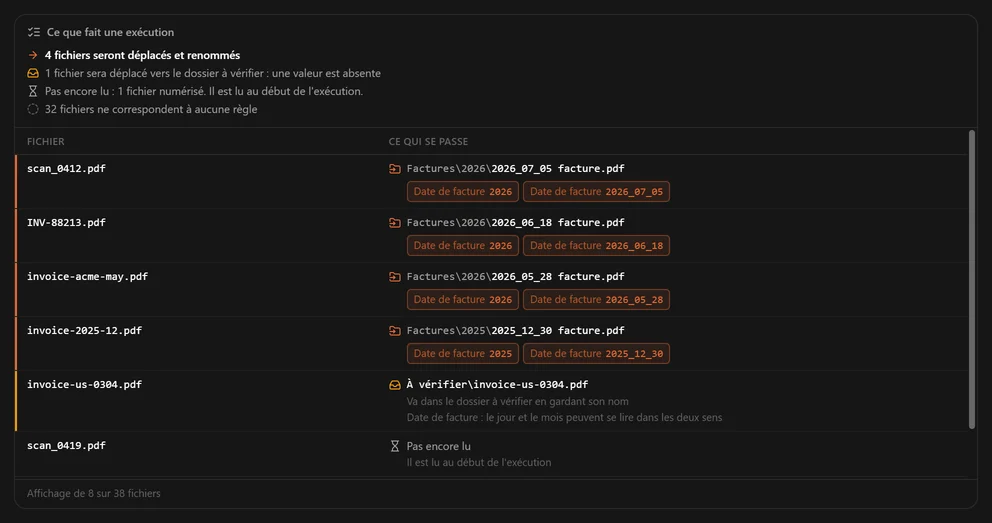Click the move-folder icon in the scan_0412.pdf row
The image size is (992, 523).
(x=395, y=169)
